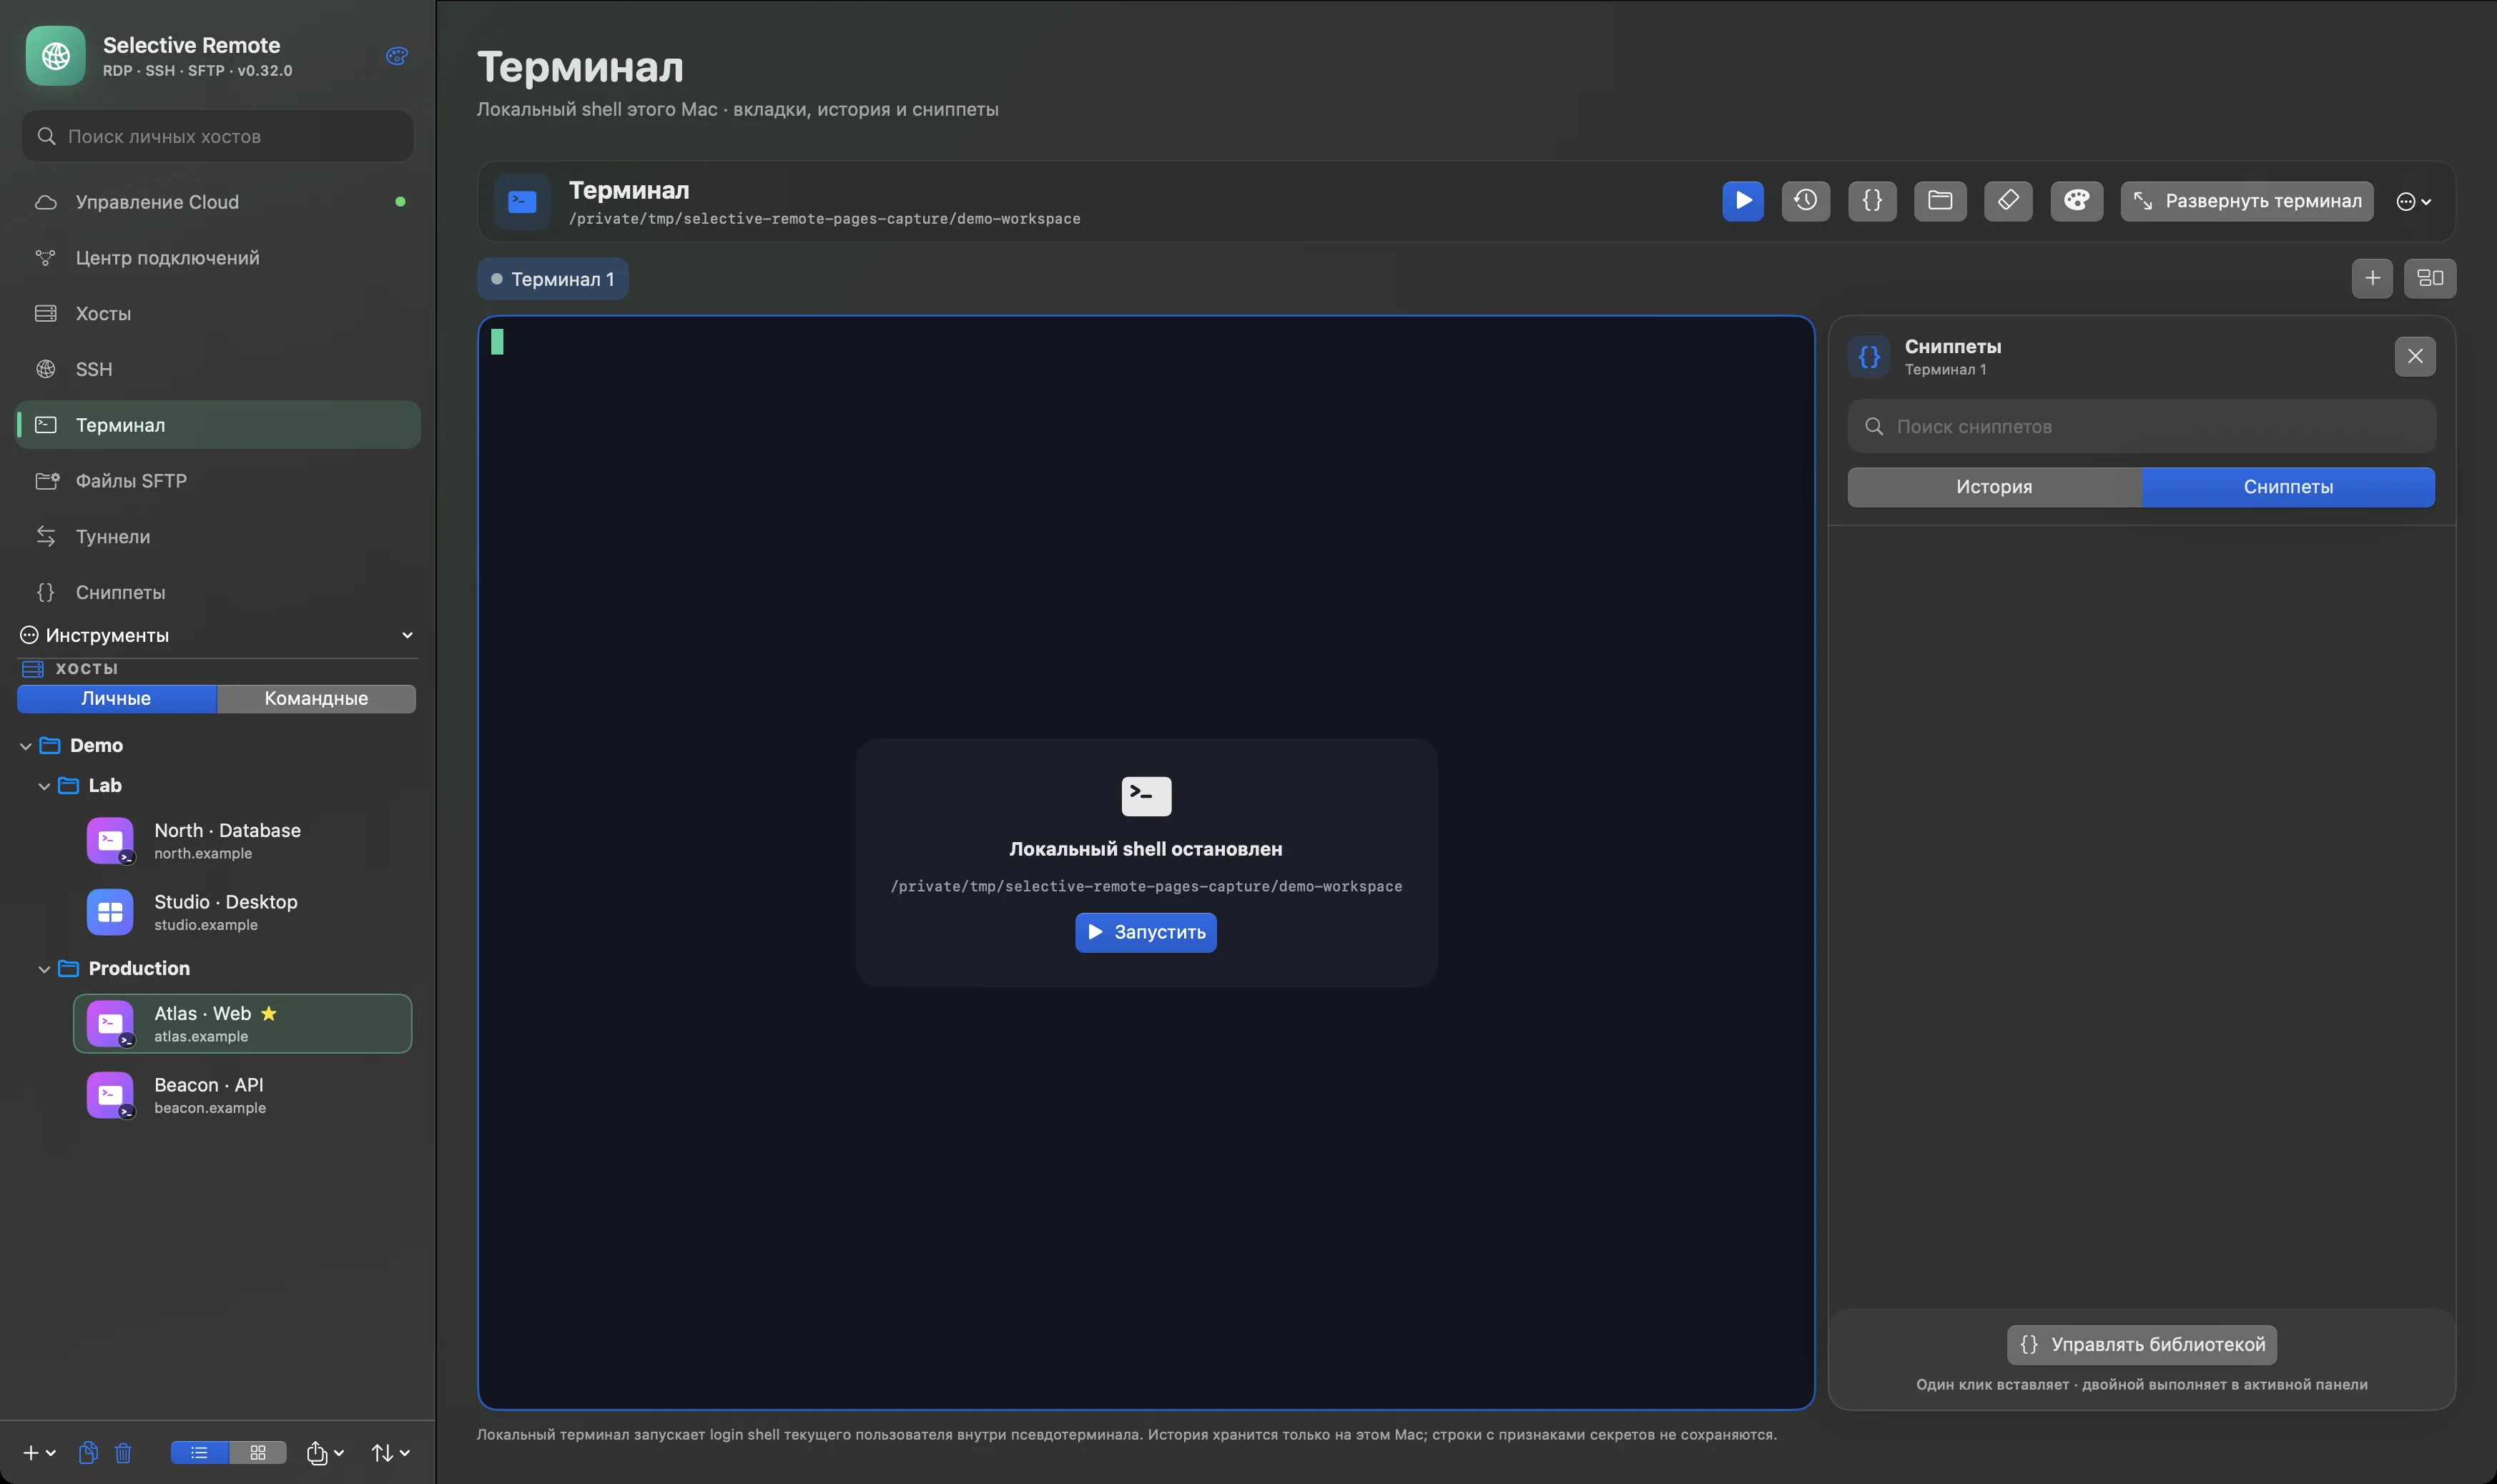Viewport: 2497px width, 1484px height.
Task: Click the Запустить button
Action: (1146, 932)
